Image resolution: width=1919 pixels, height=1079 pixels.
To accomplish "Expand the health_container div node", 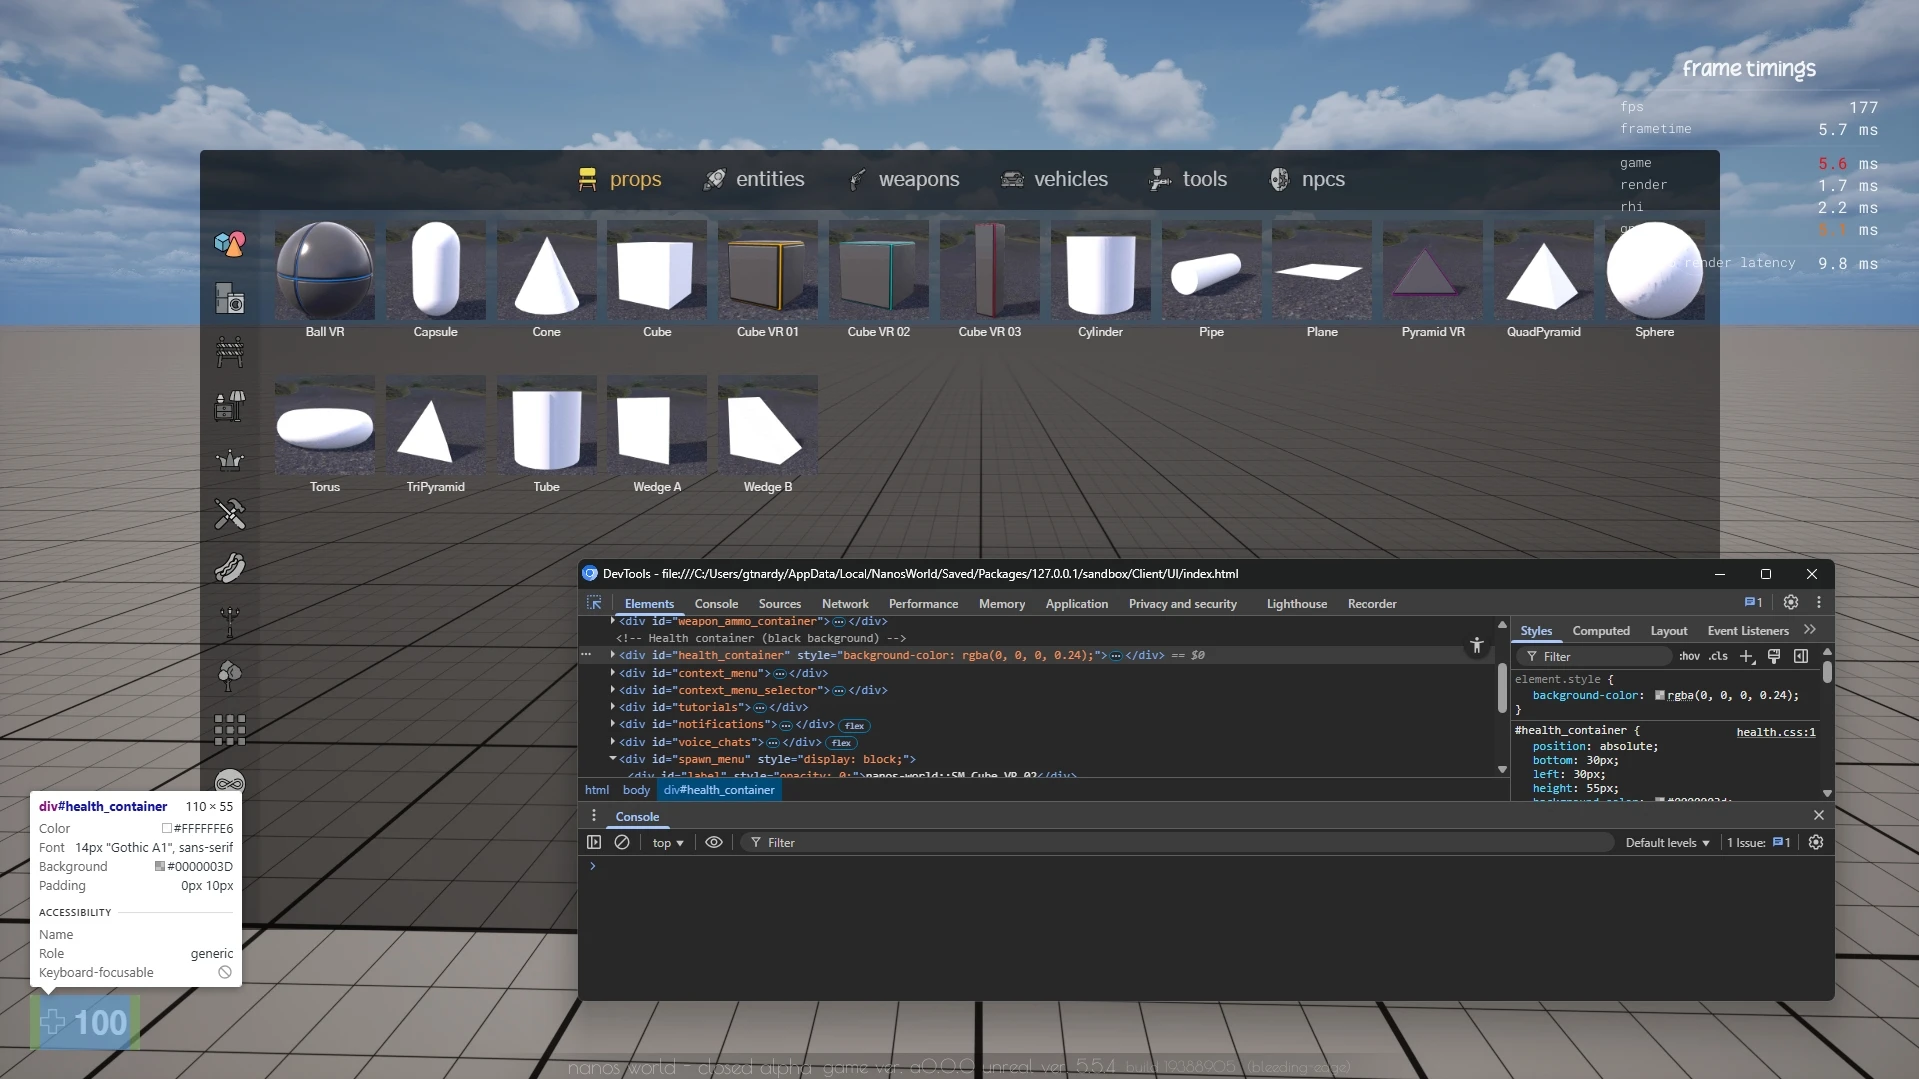I will [613, 655].
